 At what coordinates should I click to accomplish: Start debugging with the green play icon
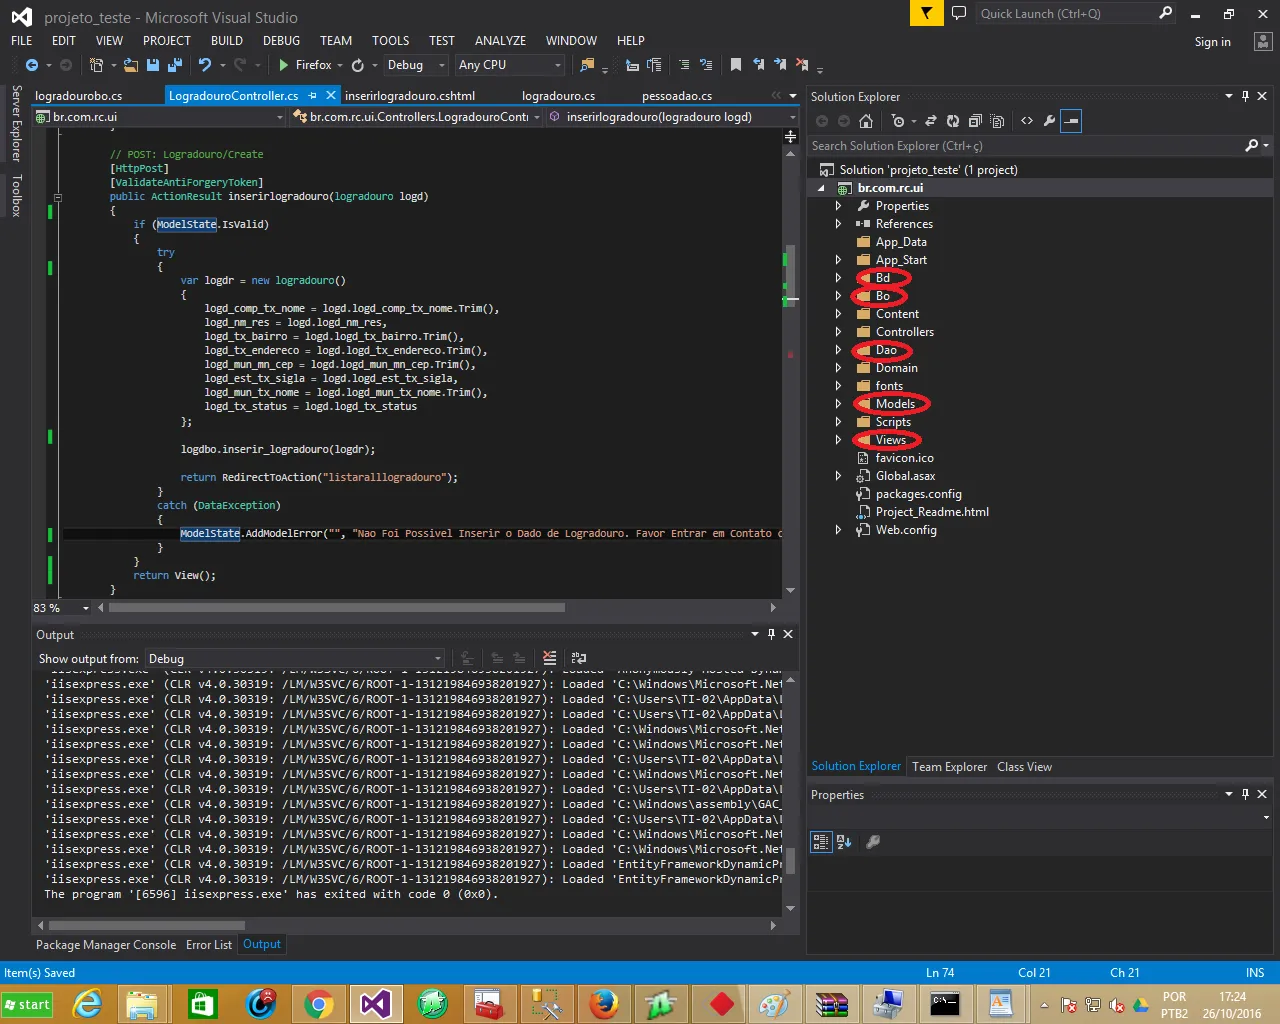tap(284, 65)
